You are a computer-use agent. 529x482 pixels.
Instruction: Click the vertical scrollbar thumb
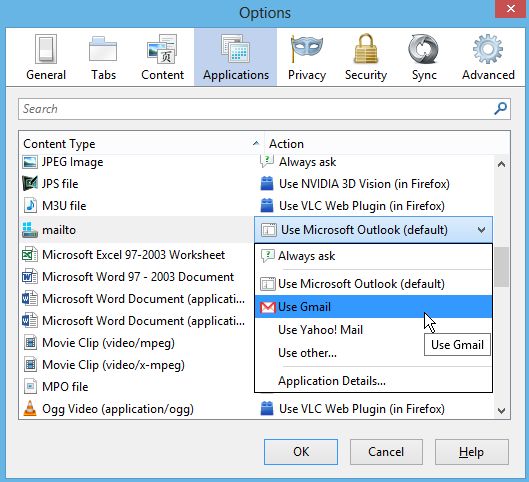(501, 267)
